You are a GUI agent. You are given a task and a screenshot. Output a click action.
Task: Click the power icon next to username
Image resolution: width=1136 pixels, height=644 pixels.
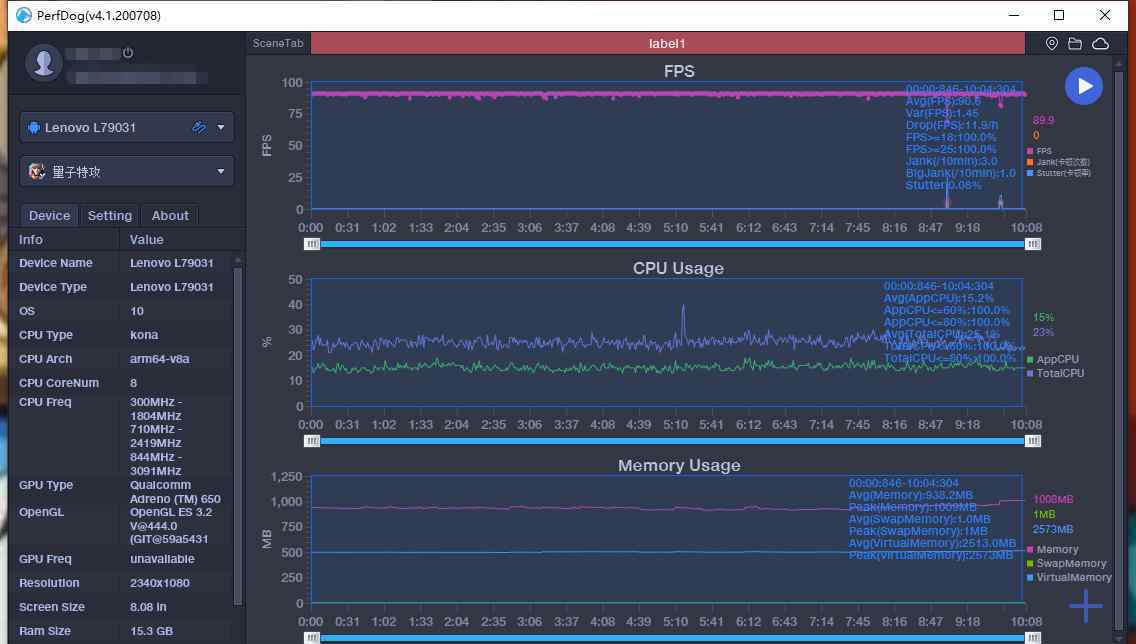point(128,53)
